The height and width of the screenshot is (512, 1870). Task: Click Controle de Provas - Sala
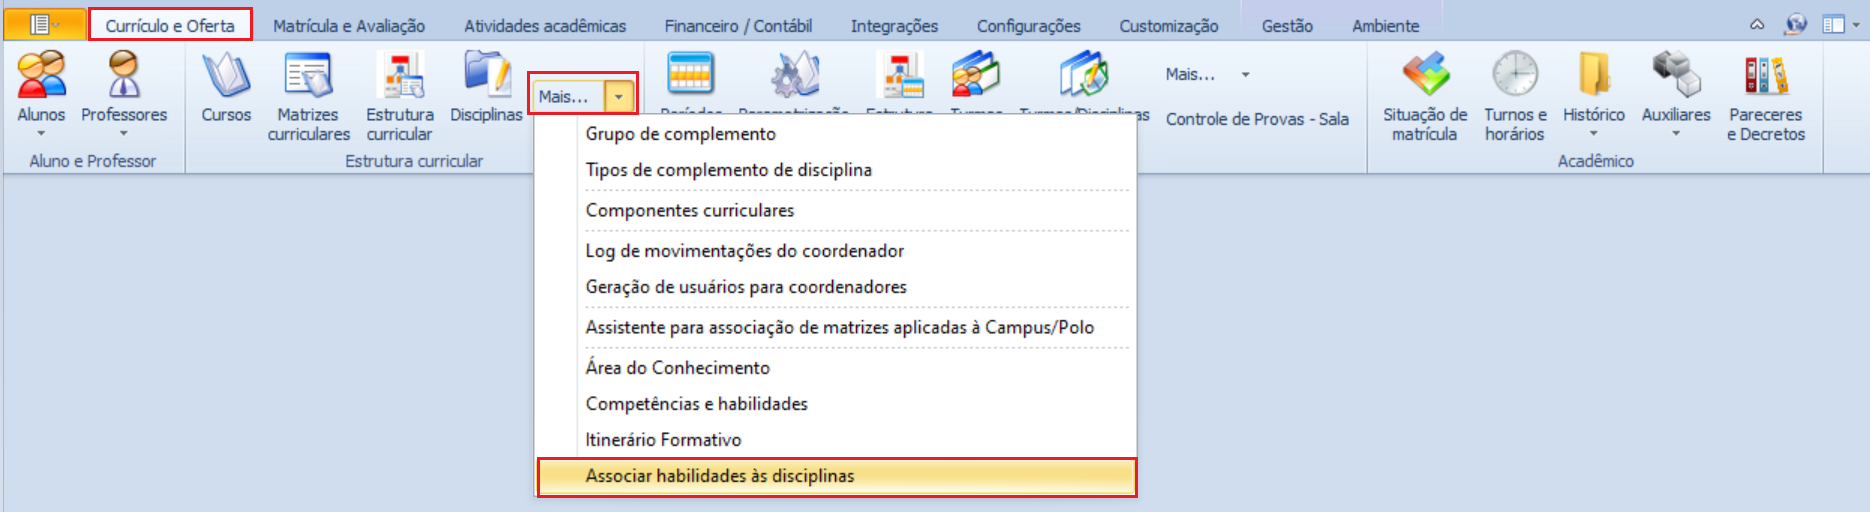1257,119
